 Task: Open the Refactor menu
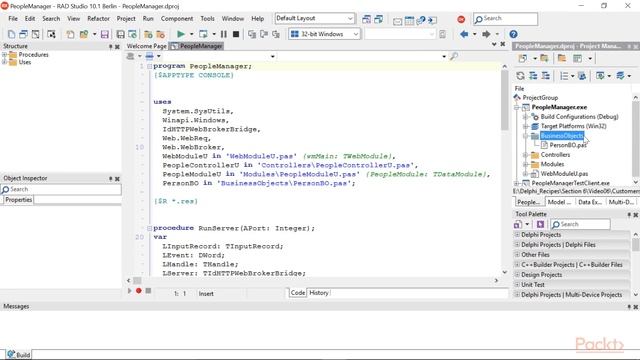click(x=98, y=19)
